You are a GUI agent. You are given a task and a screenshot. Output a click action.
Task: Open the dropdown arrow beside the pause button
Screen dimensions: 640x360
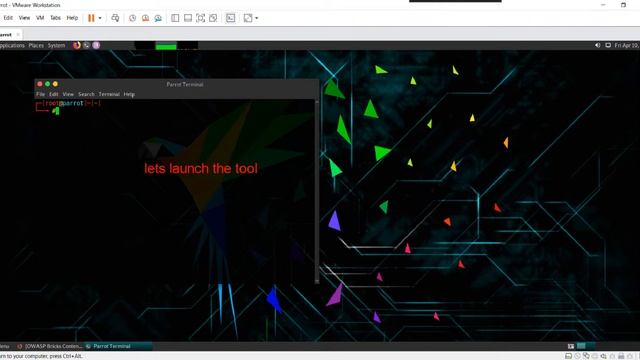point(100,18)
